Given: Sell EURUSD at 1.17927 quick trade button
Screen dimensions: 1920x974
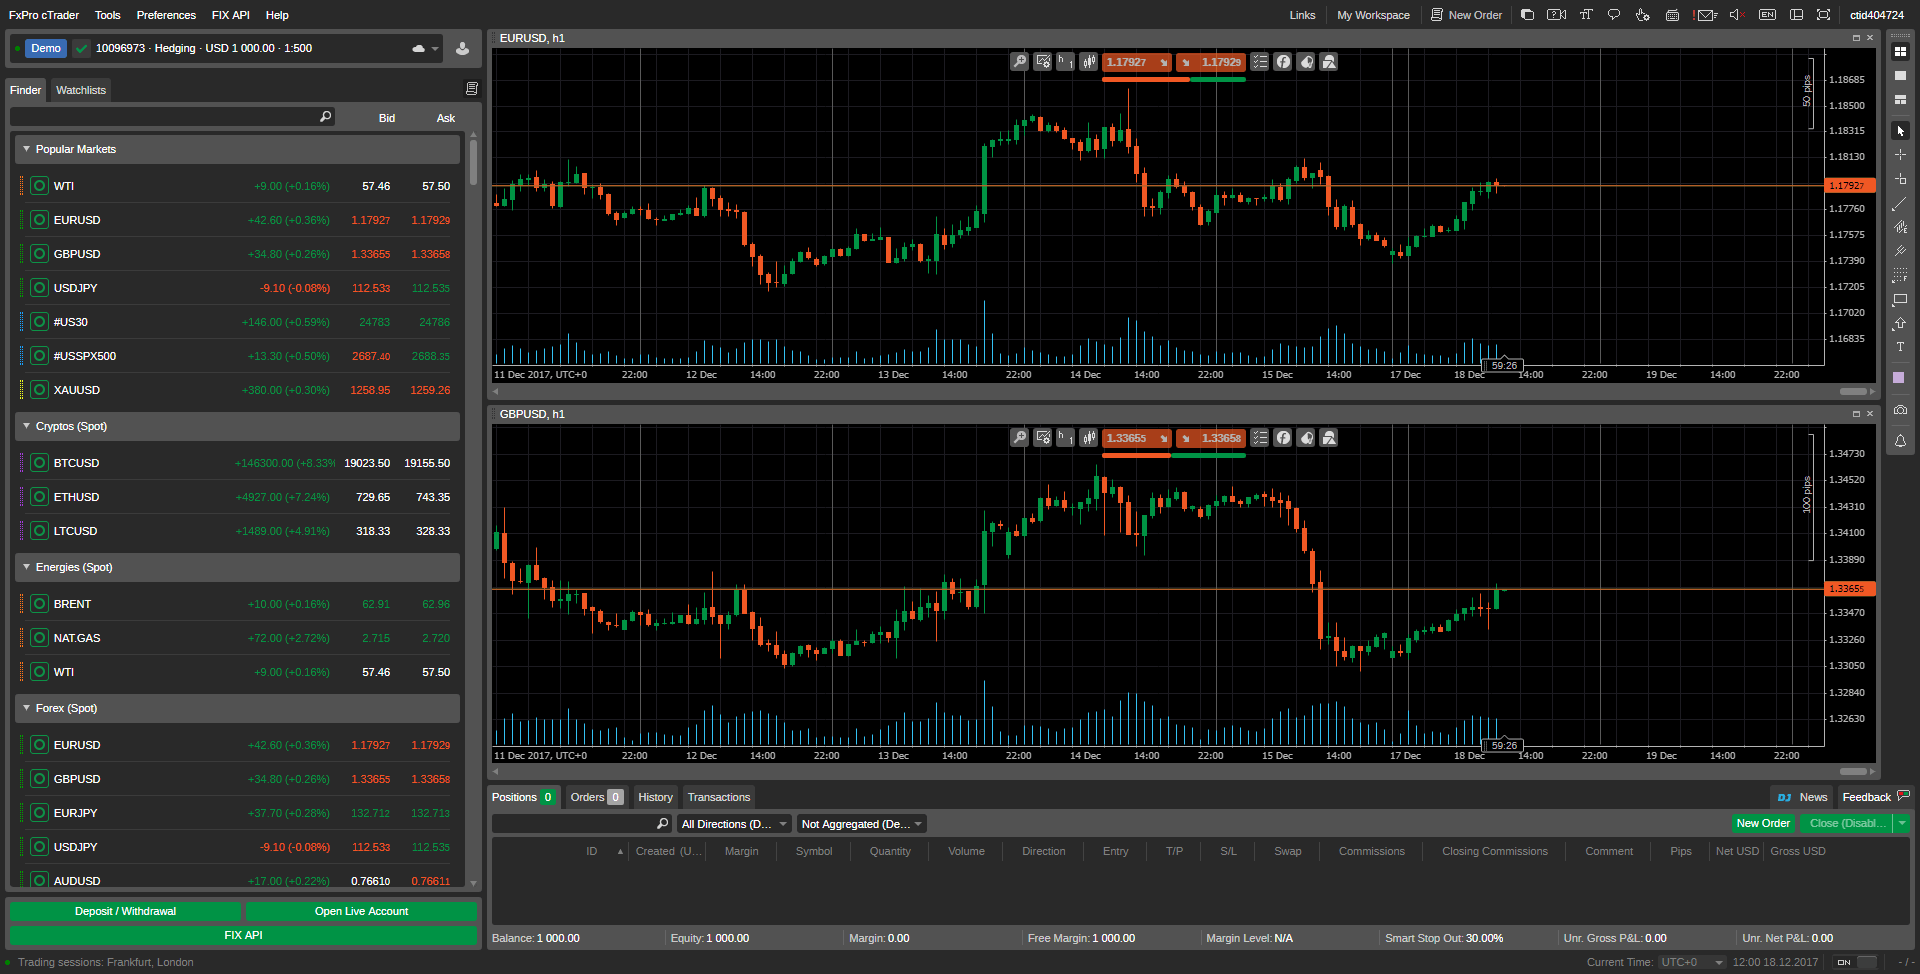Looking at the screenshot, I should click(1137, 62).
